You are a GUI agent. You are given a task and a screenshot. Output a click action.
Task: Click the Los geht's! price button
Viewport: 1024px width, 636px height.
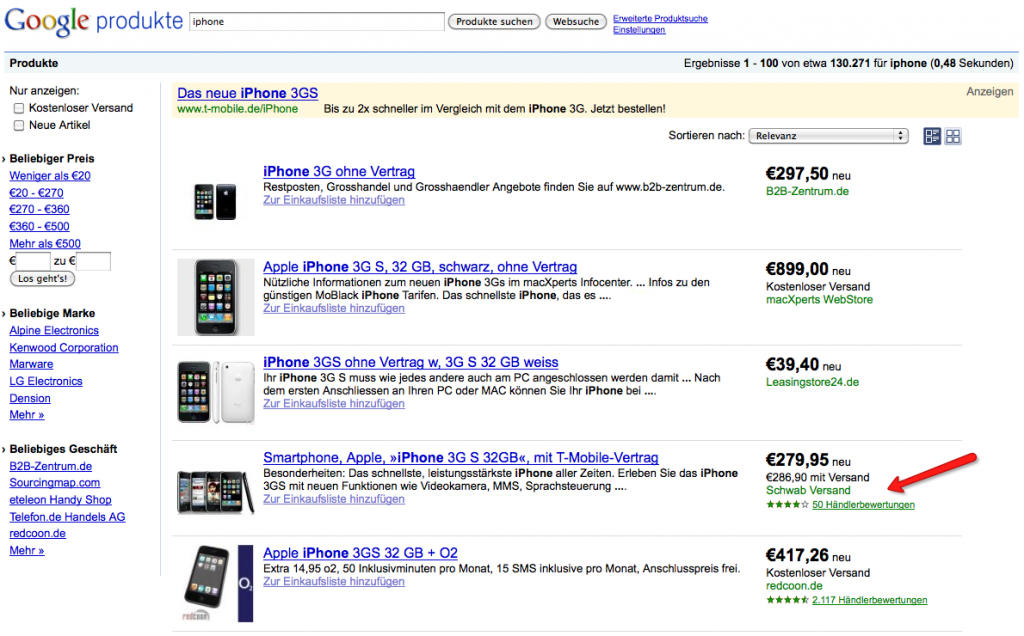click(x=42, y=279)
